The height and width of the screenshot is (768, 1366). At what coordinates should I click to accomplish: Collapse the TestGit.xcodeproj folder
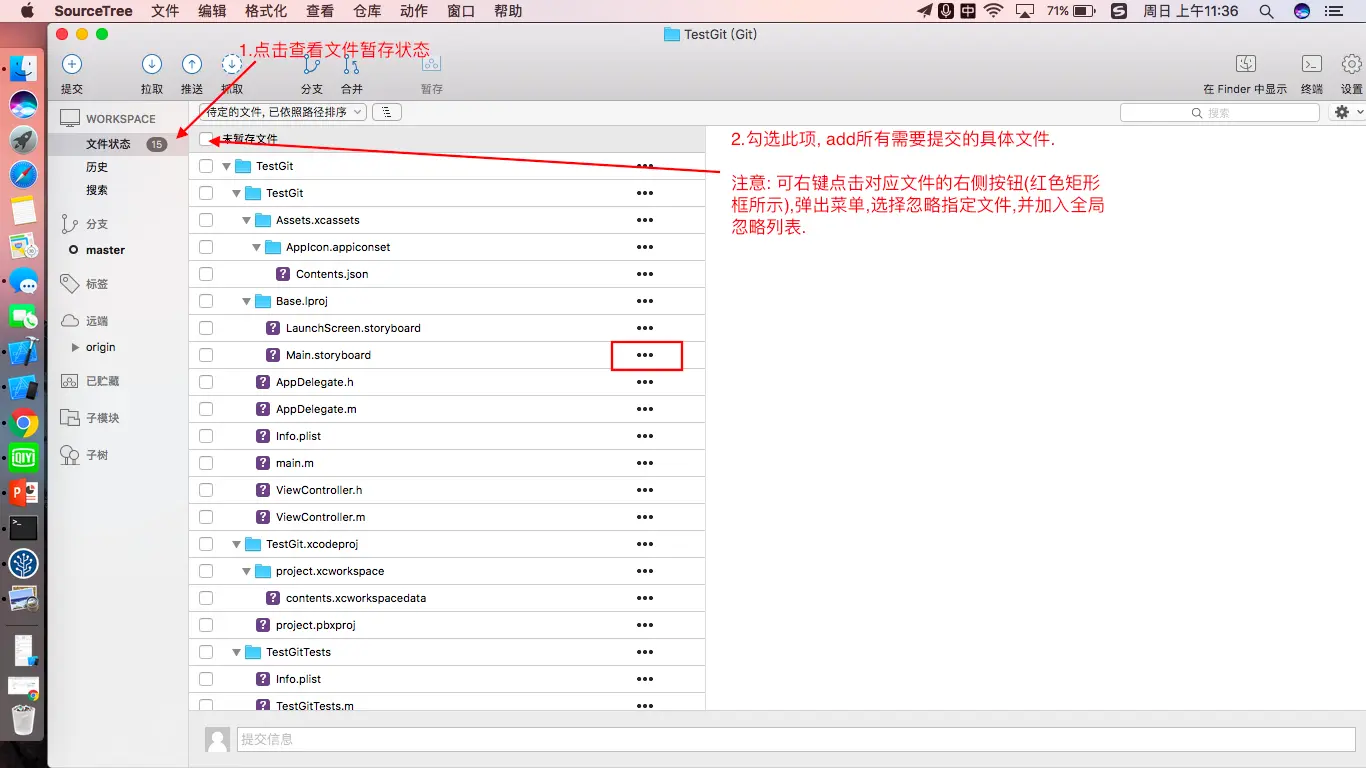pos(237,544)
